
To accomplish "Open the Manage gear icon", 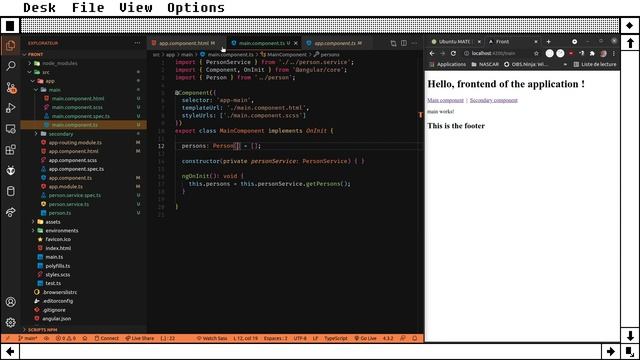I will click(x=11, y=322).
